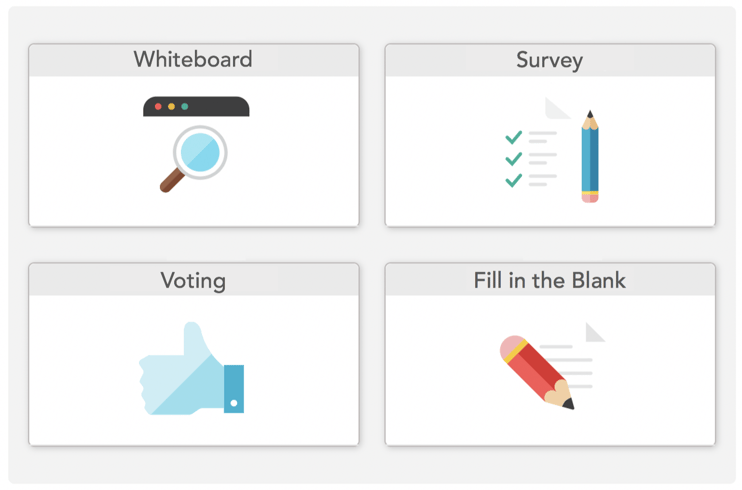The image size is (742, 490).
Task: Click the top green checkmark in Survey icon
Action: 513,137
